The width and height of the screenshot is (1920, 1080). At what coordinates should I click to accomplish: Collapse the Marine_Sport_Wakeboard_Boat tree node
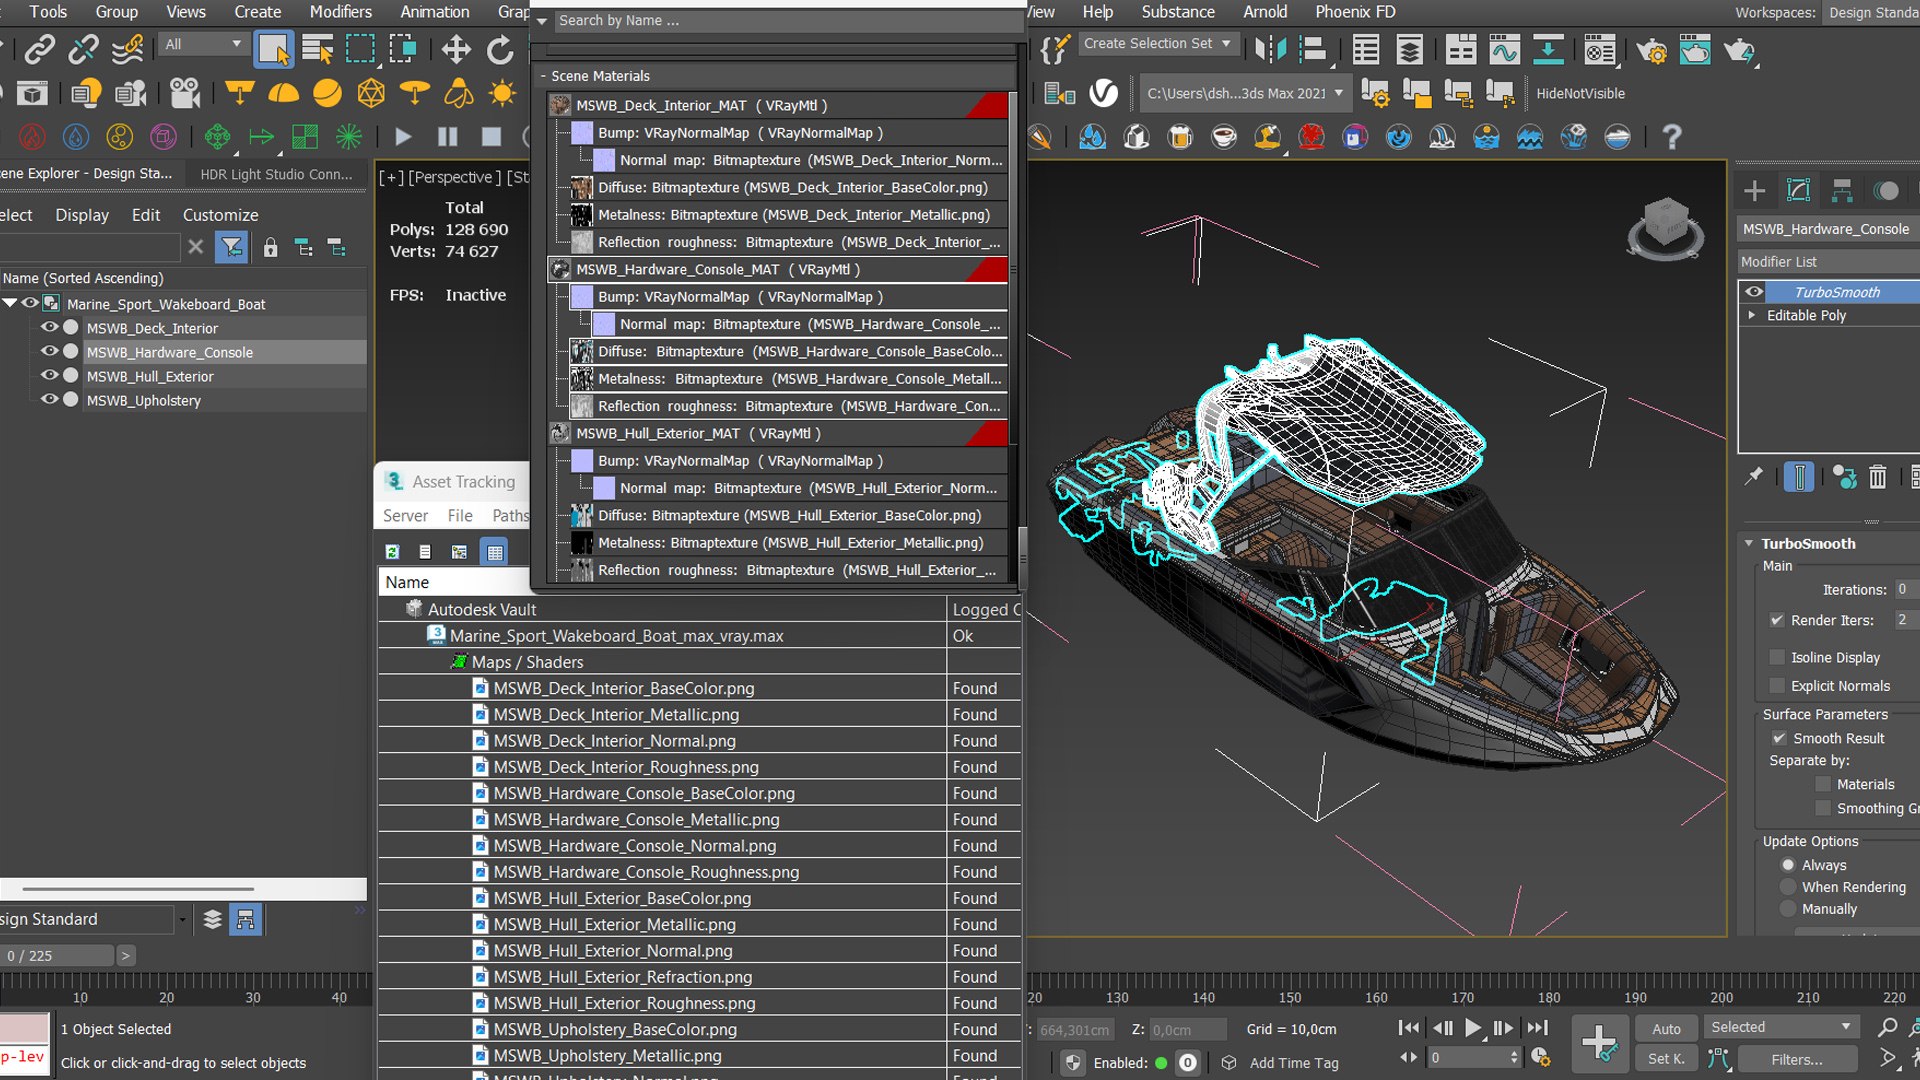(10, 303)
